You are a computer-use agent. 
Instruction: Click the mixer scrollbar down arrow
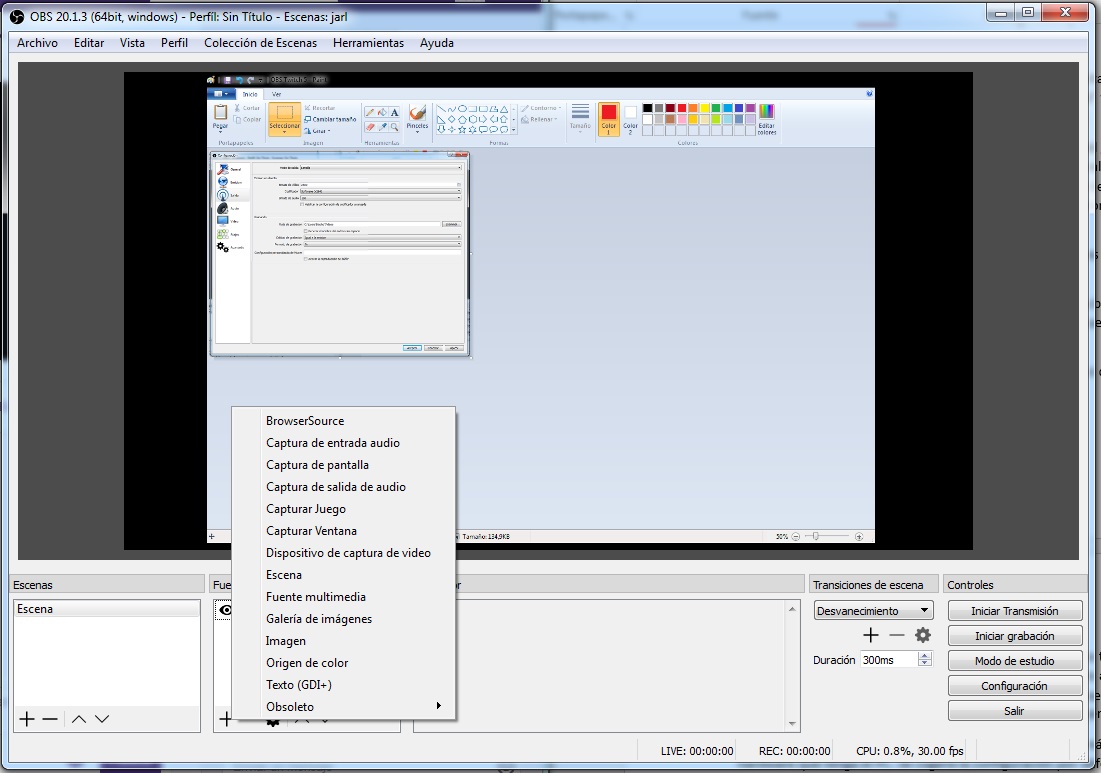click(x=792, y=723)
